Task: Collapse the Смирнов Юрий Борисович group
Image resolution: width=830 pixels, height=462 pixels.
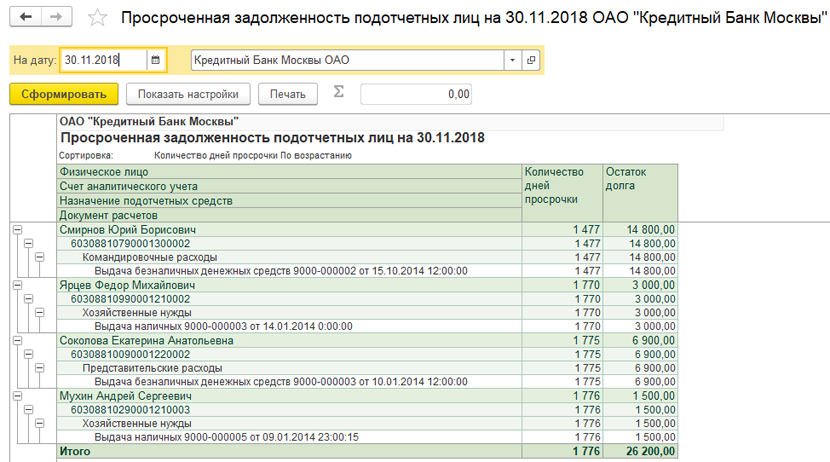Action: pyautogui.click(x=17, y=229)
